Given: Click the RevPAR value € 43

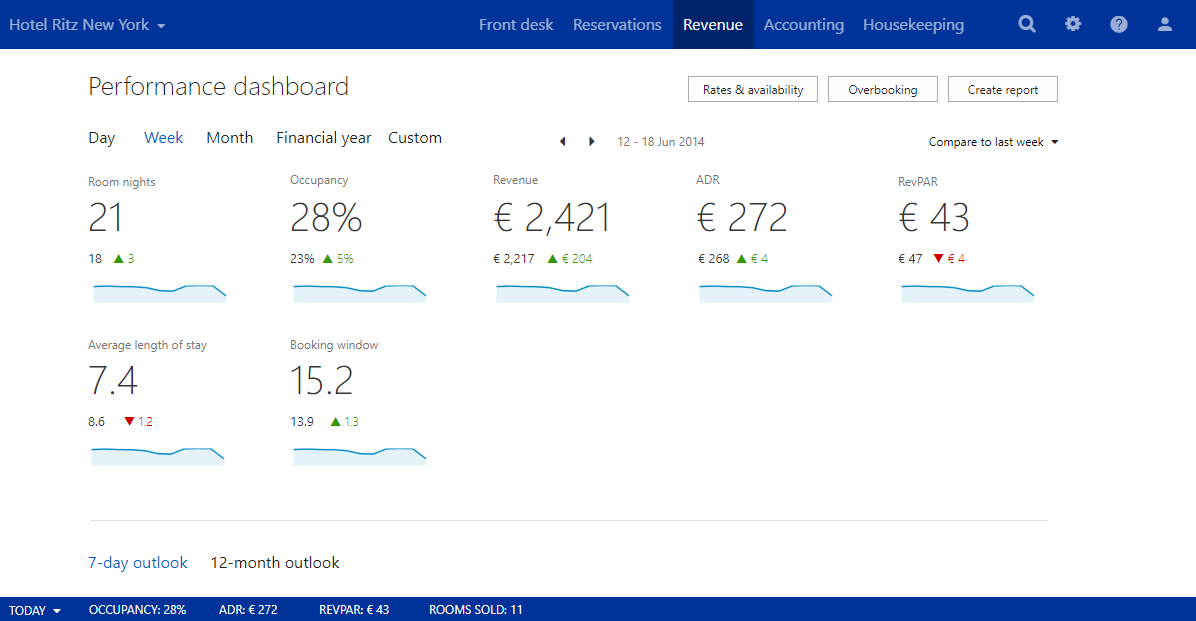Looking at the screenshot, I should (x=934, y=218).
